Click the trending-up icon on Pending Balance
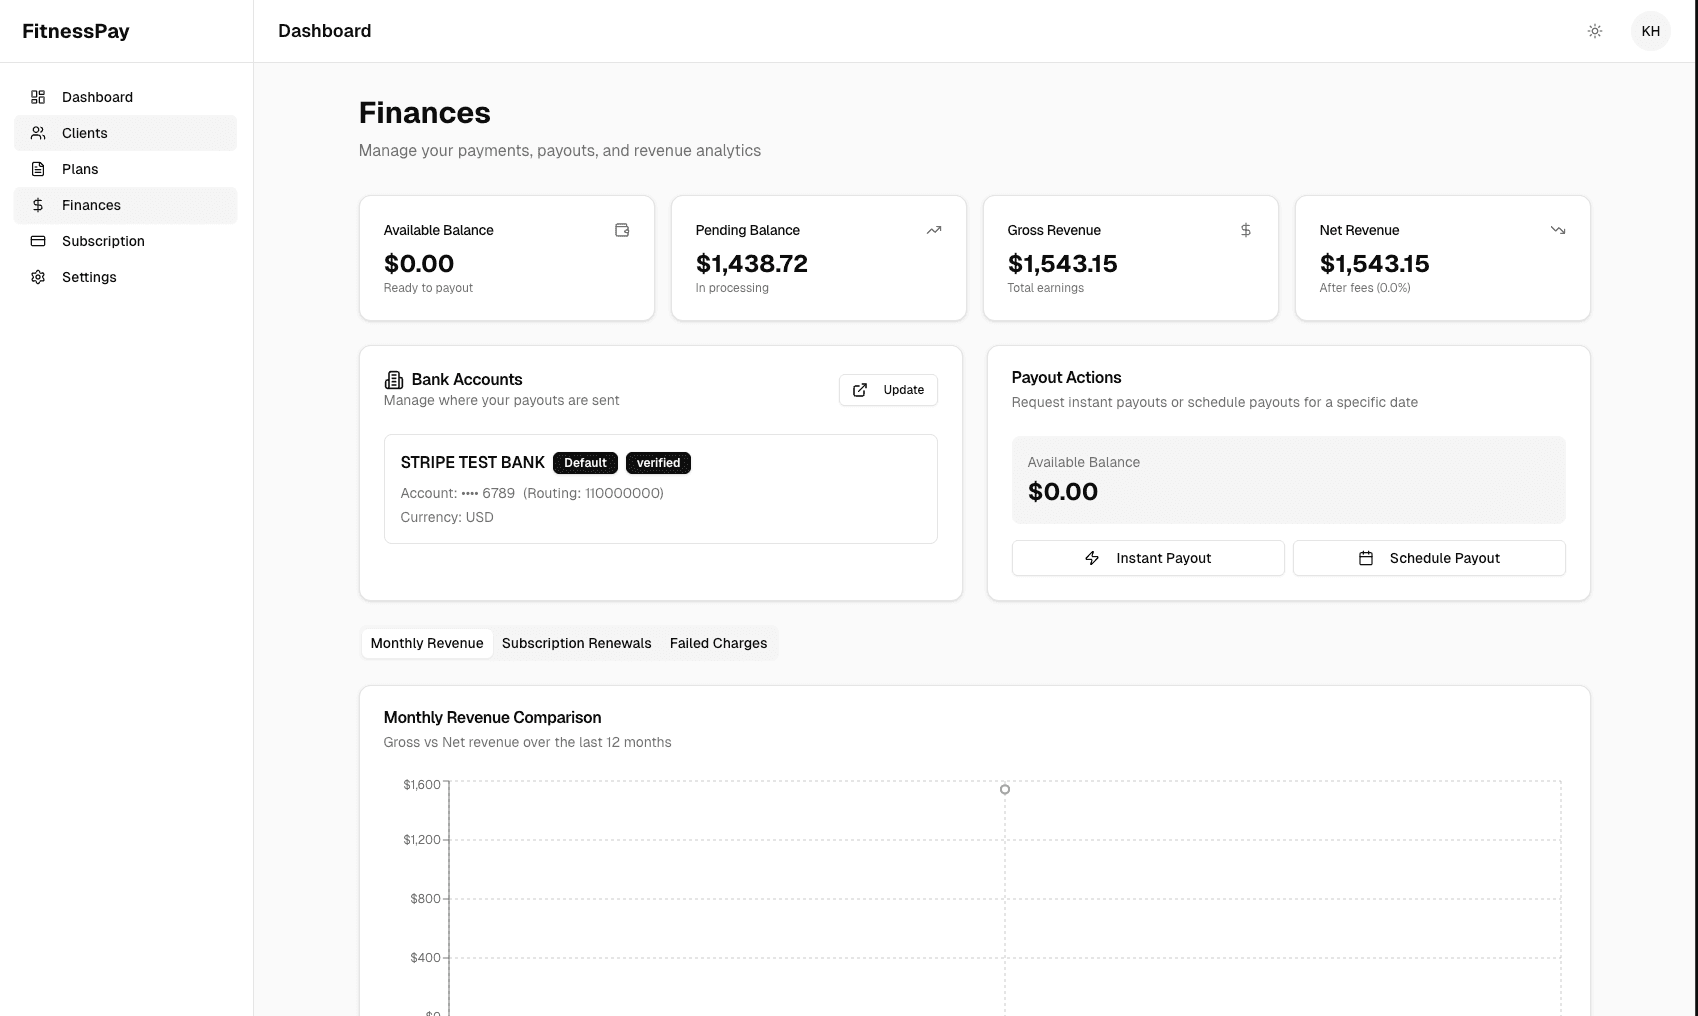 click(x=933, y=230)
